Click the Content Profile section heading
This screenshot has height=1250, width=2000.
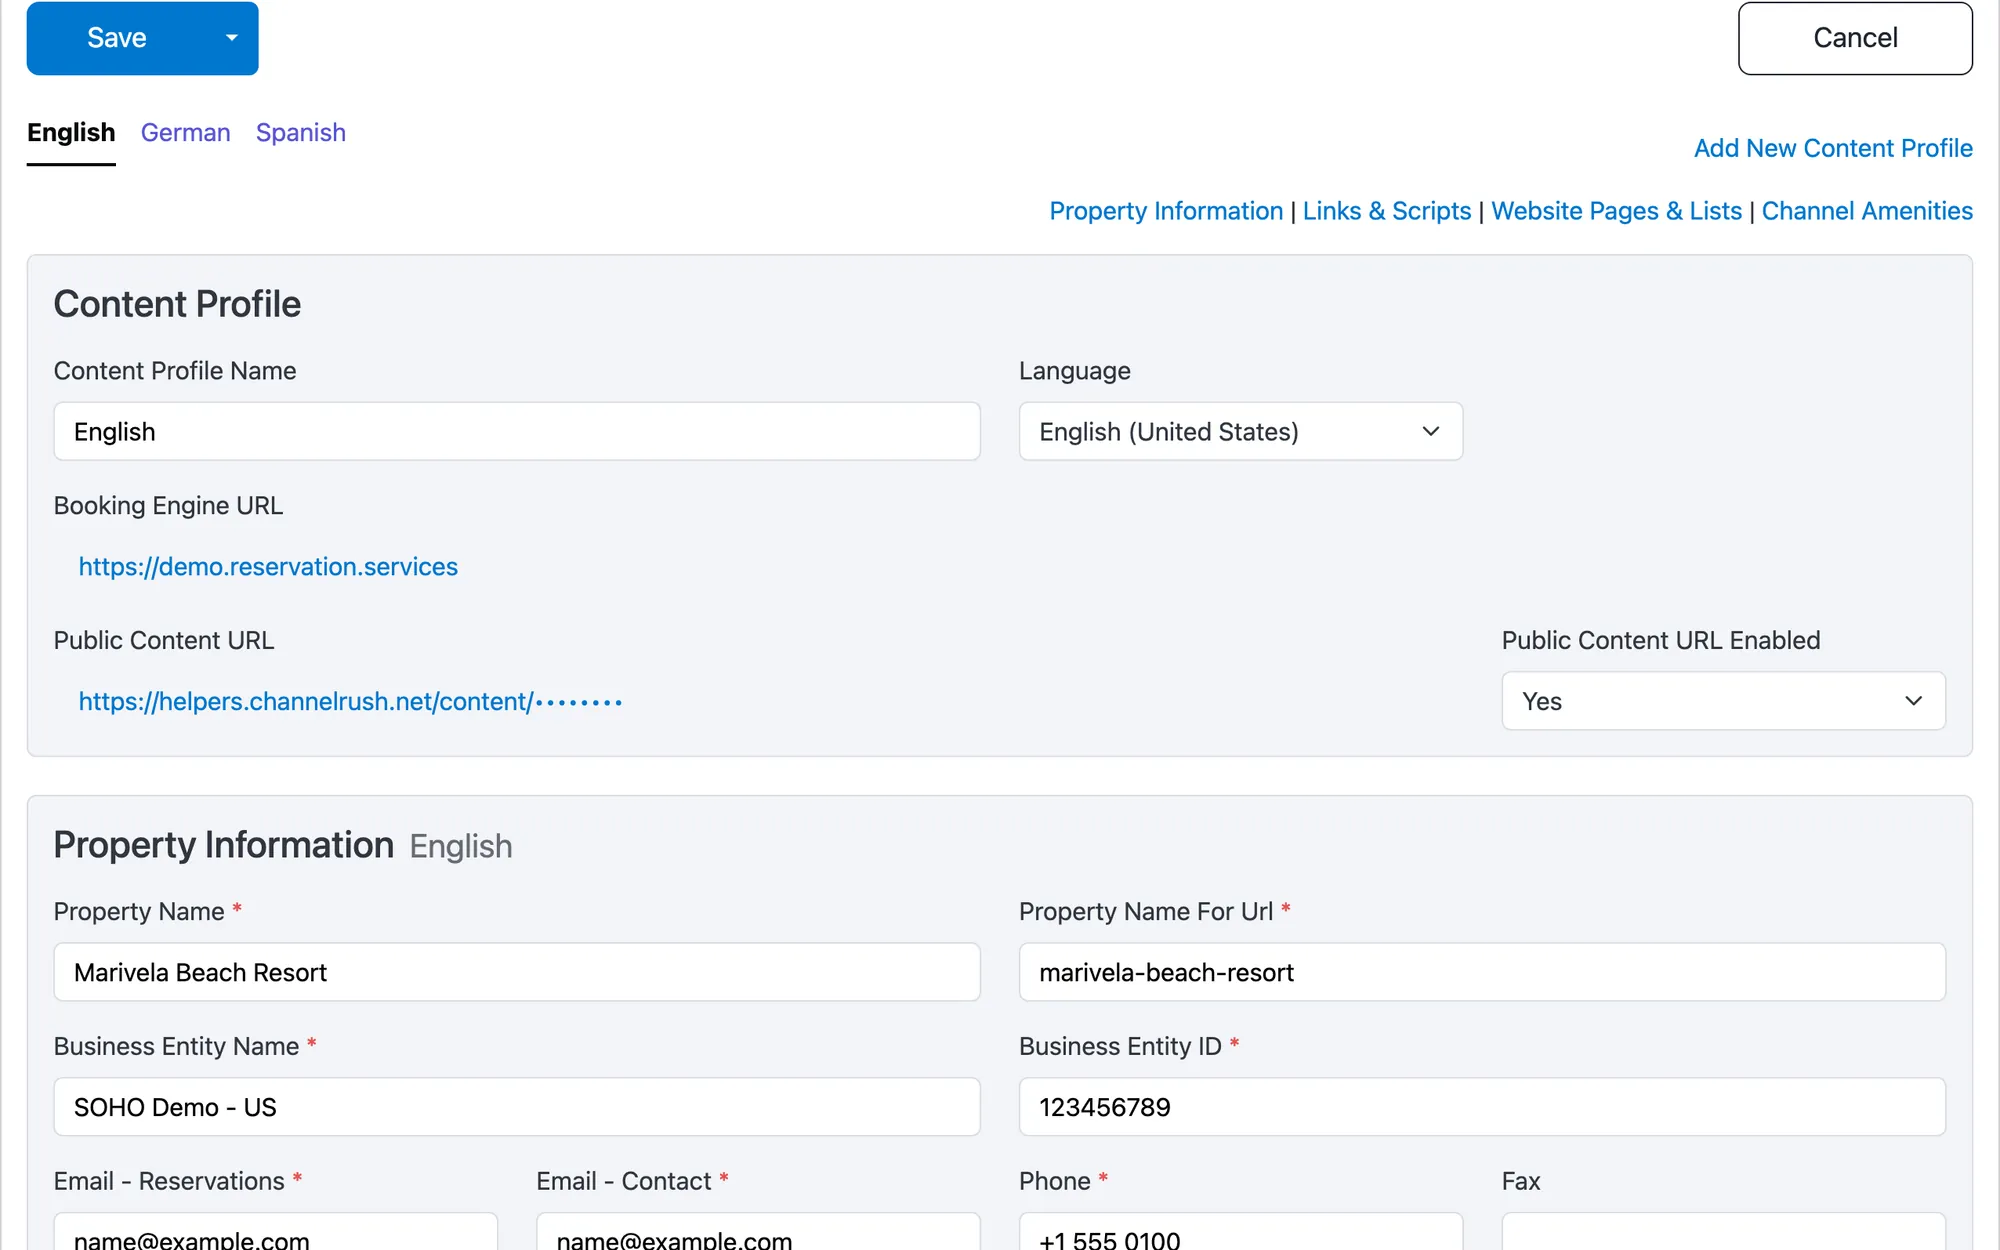tap(177, 304)
